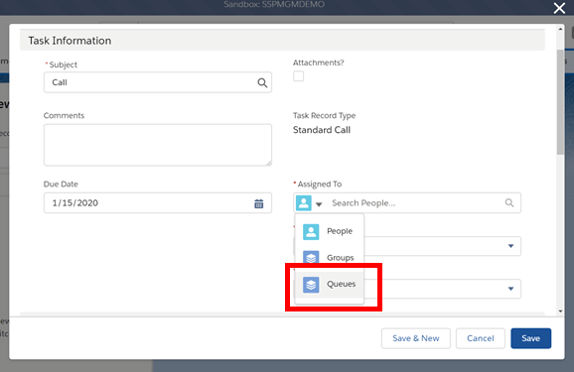This screenshot has height=372, width=574.
Task: Open the Due Date calendar picker icon
Action: (x=259, y=204)
